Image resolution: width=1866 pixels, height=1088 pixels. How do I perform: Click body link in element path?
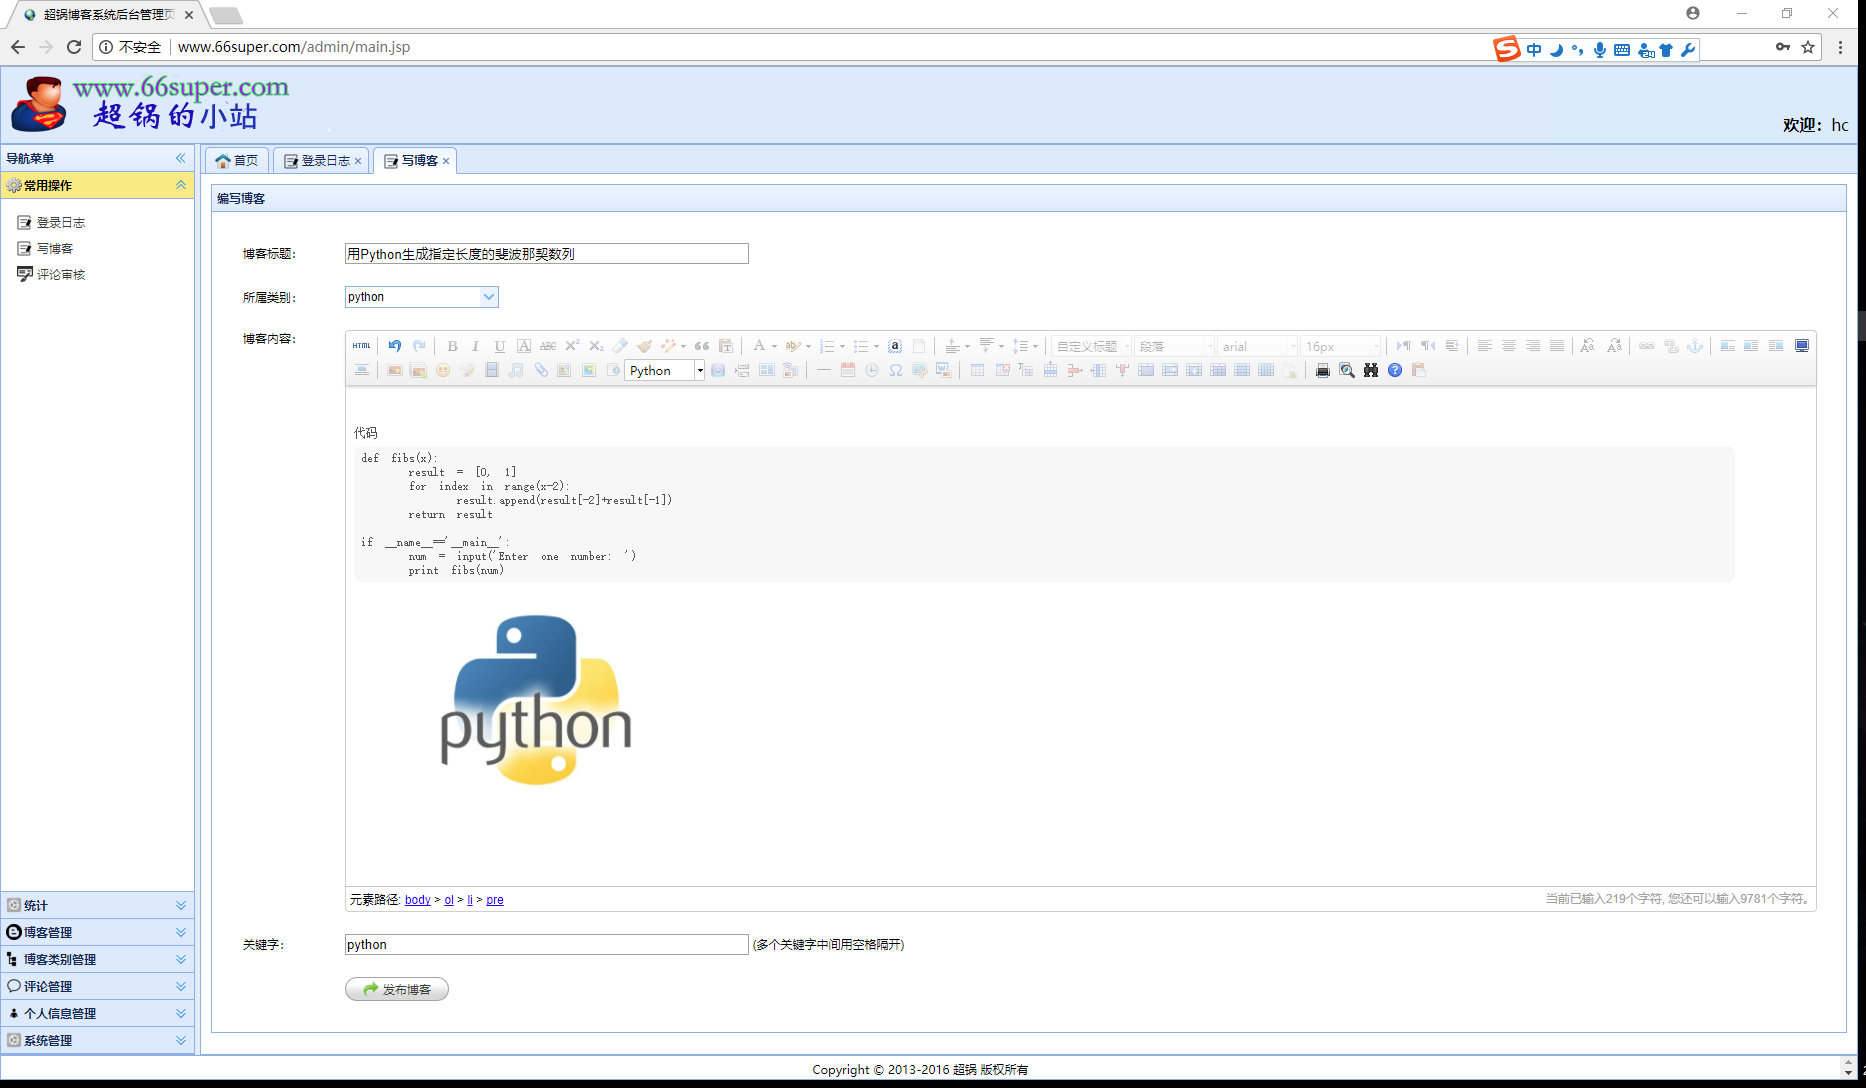418,900
